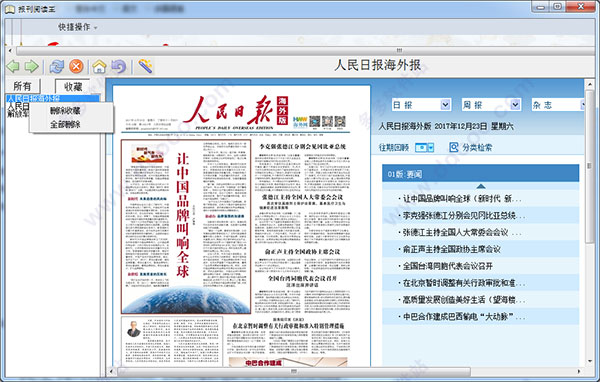Screen dimensions: 600x382
Task: Open article 俞正声主持全国政协主席会议
Action: [451, 249]
